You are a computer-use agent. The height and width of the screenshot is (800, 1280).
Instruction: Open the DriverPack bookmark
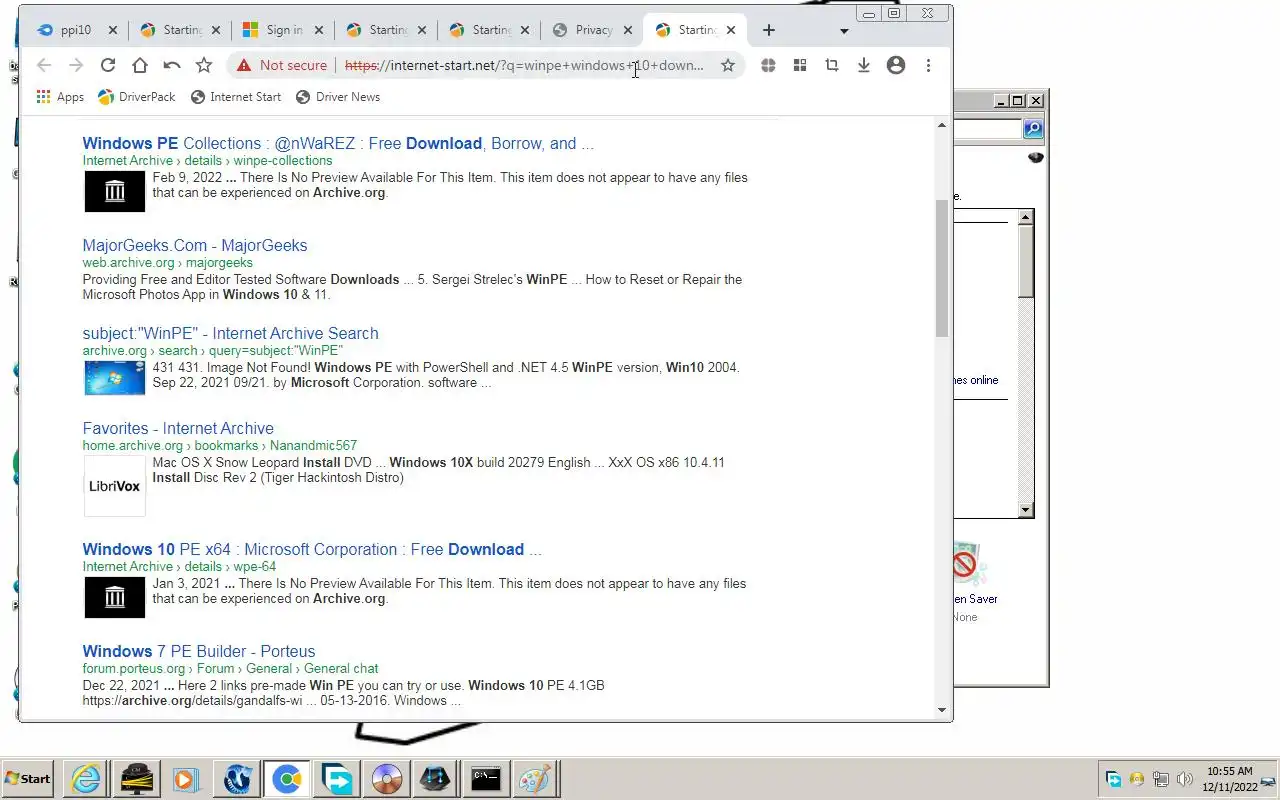pos(137,97)
